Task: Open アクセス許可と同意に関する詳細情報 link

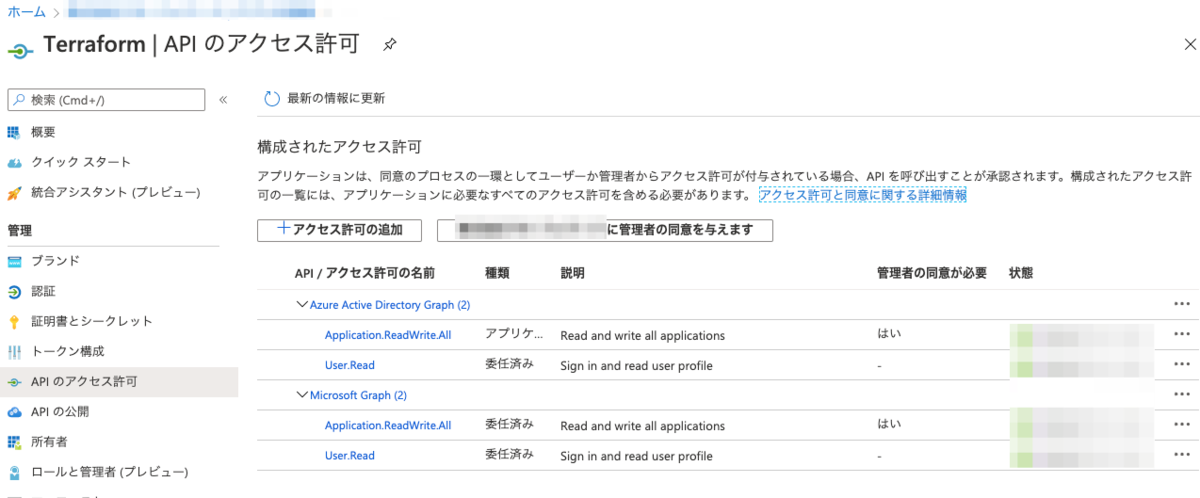Action: 862,195
